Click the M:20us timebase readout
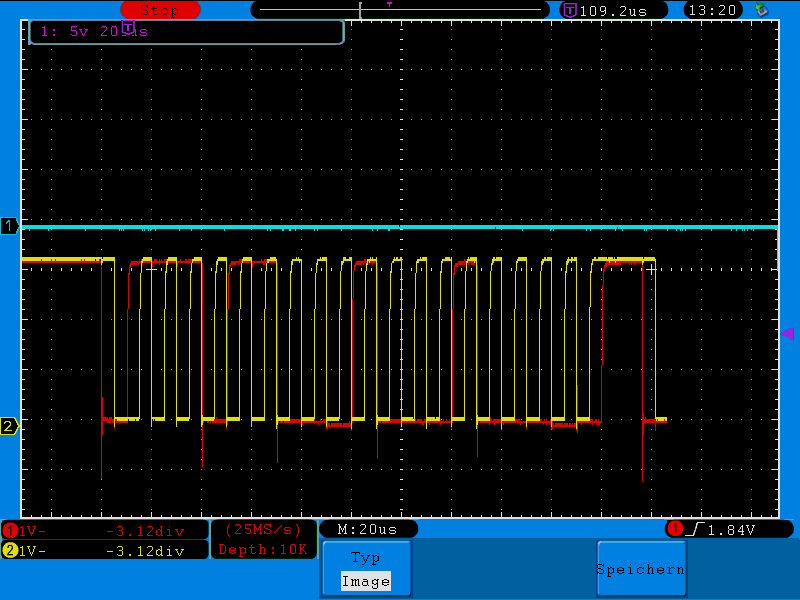The width and height of the screenshot is (800, 600). tap(368, 530)
